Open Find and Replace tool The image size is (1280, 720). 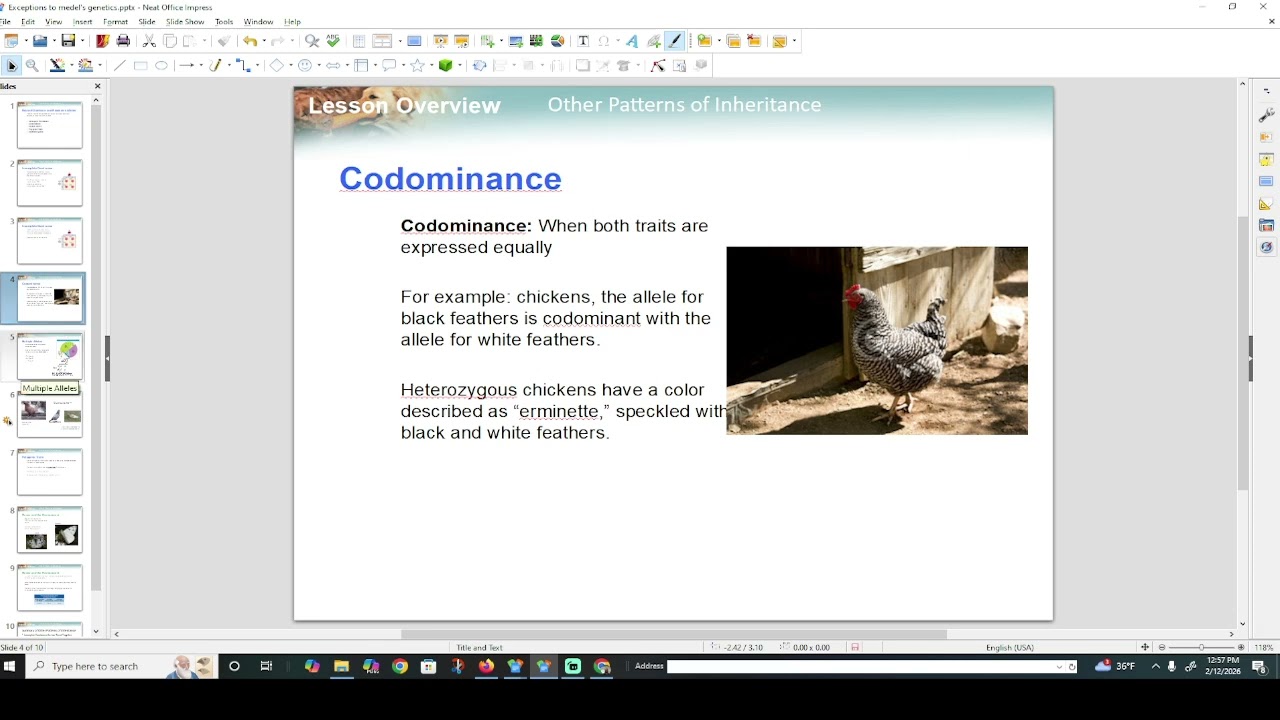pos(312,41)
